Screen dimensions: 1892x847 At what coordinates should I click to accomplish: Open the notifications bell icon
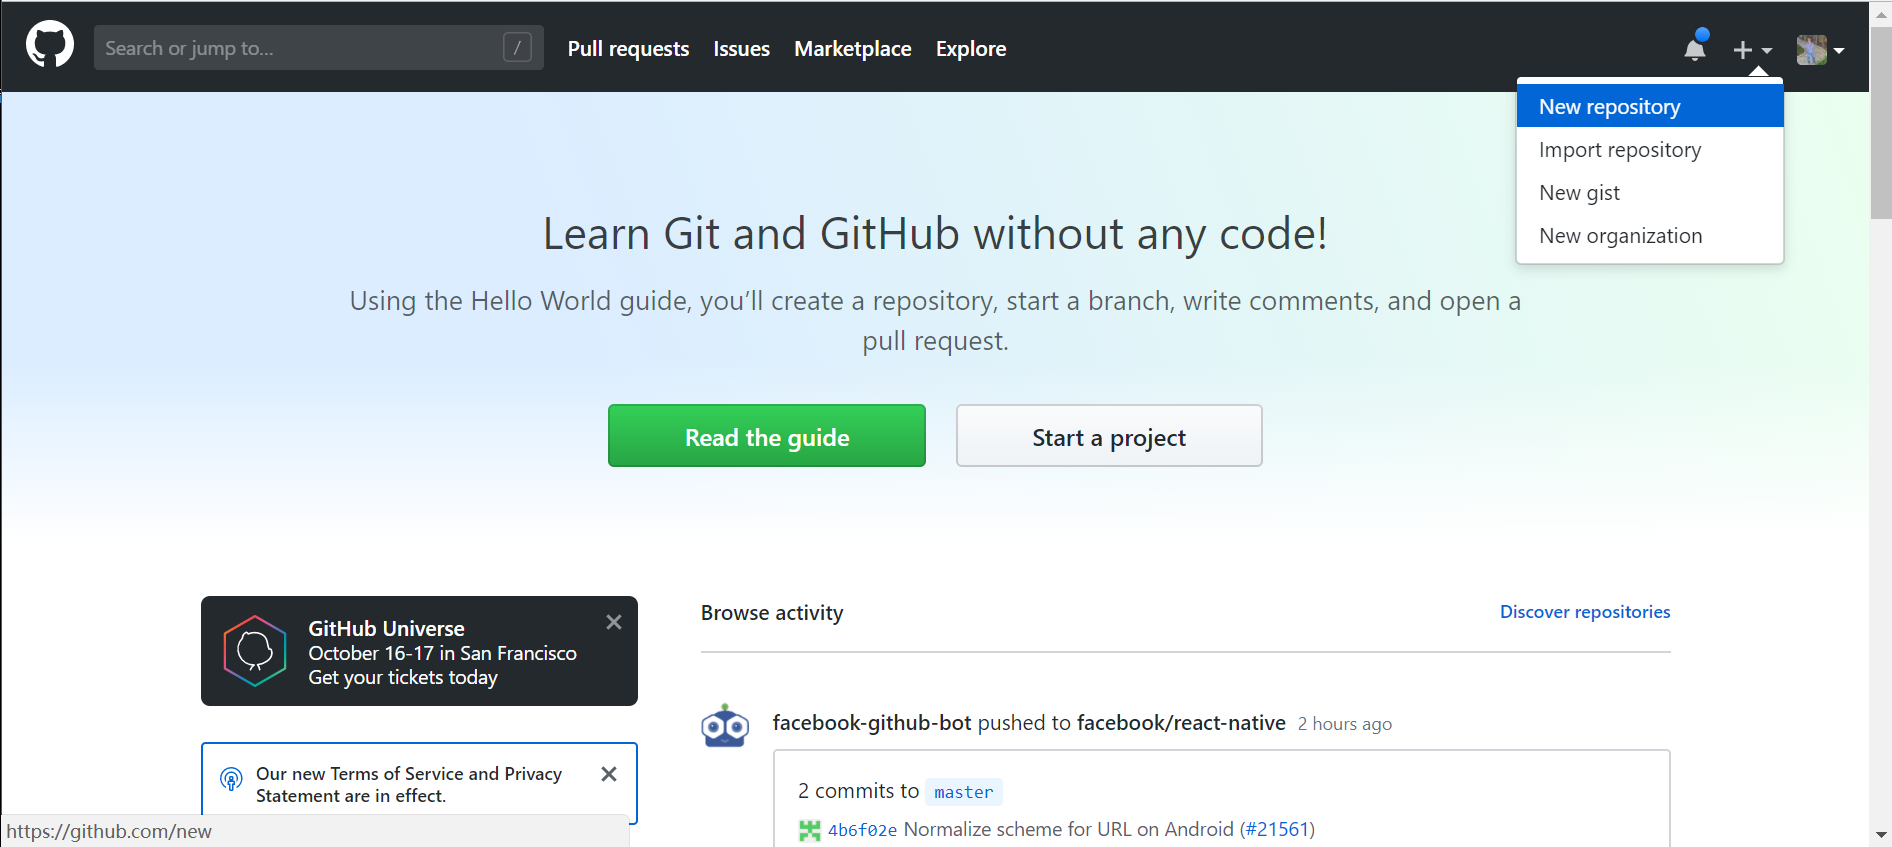[1695, 47]
